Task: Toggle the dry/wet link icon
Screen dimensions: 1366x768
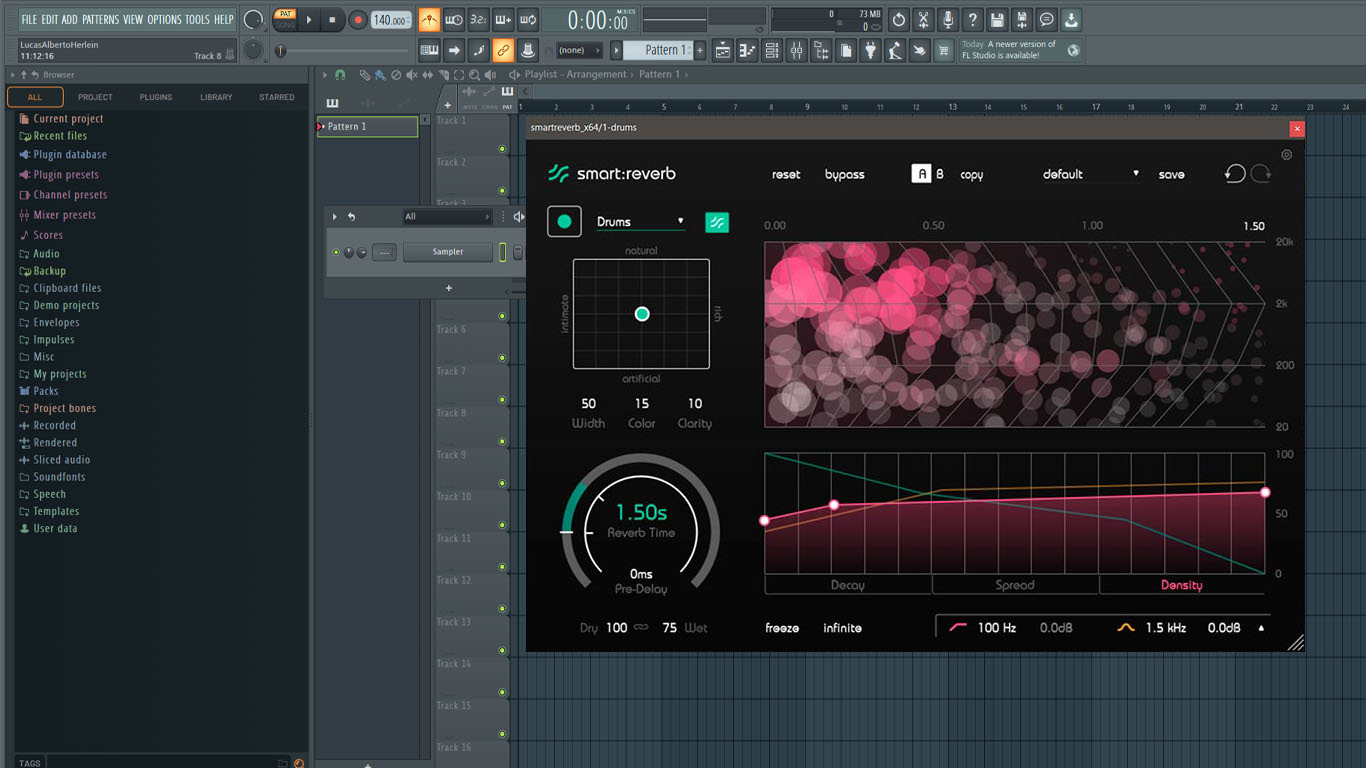Action: point(641,628)
